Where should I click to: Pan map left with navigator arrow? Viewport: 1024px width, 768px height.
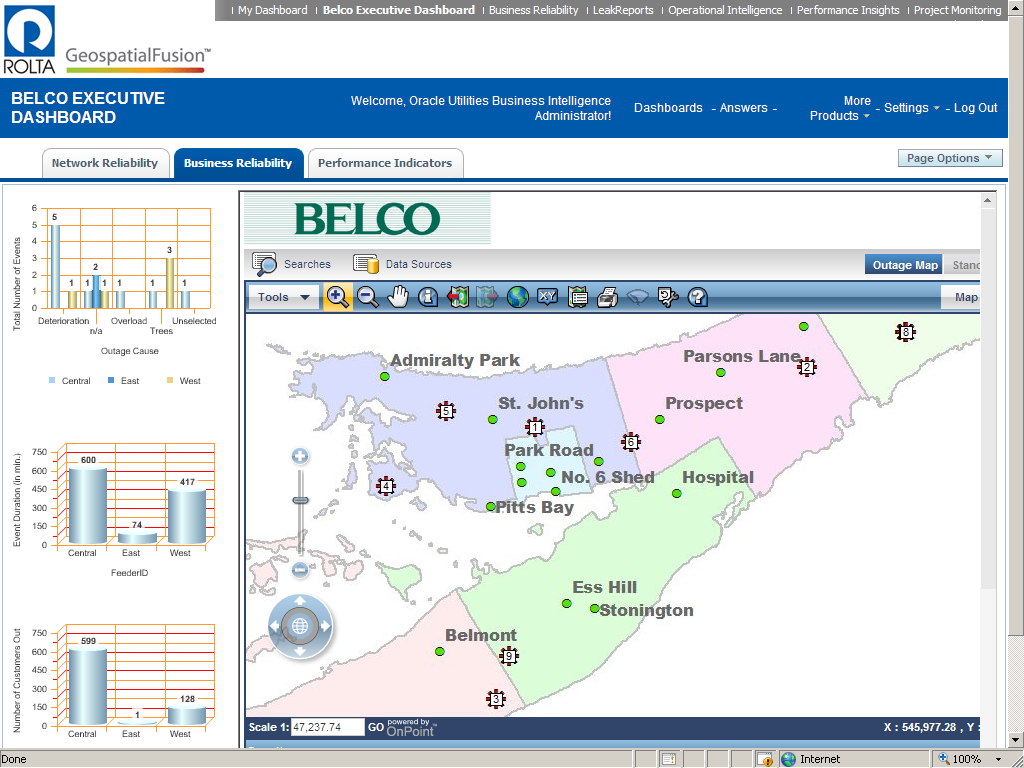274,626
